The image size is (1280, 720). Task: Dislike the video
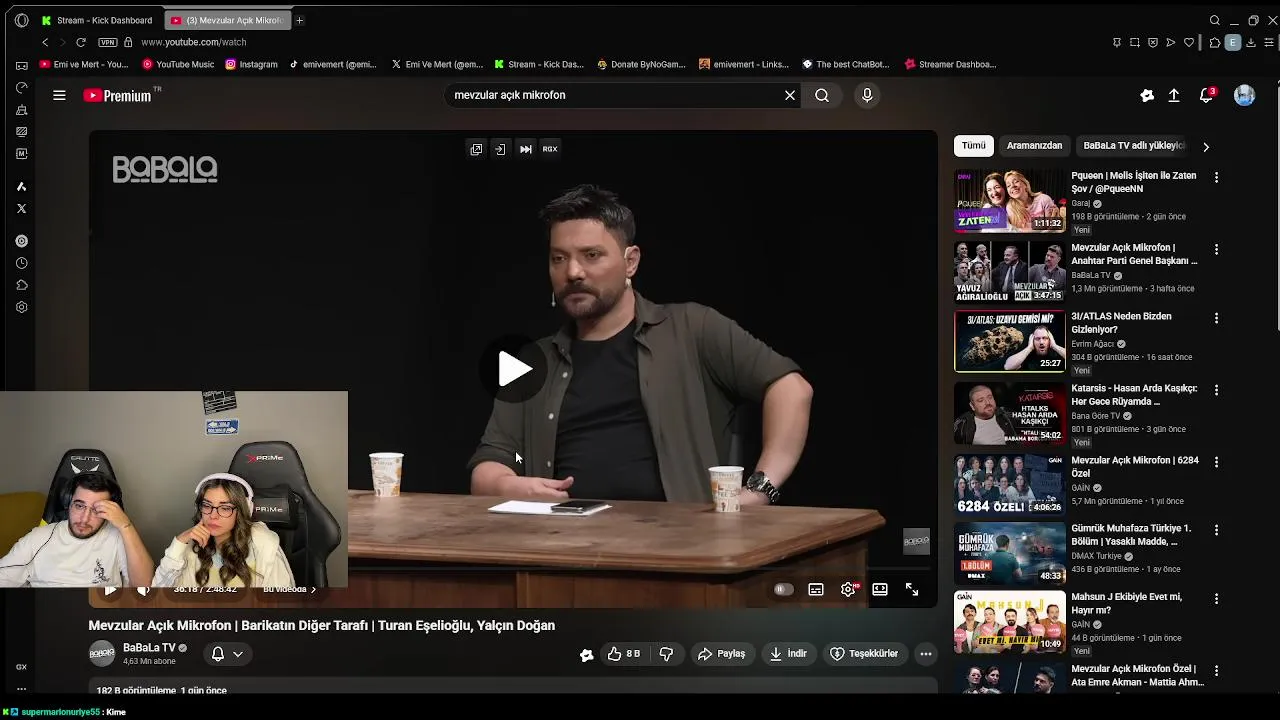[x=666, y=654]
